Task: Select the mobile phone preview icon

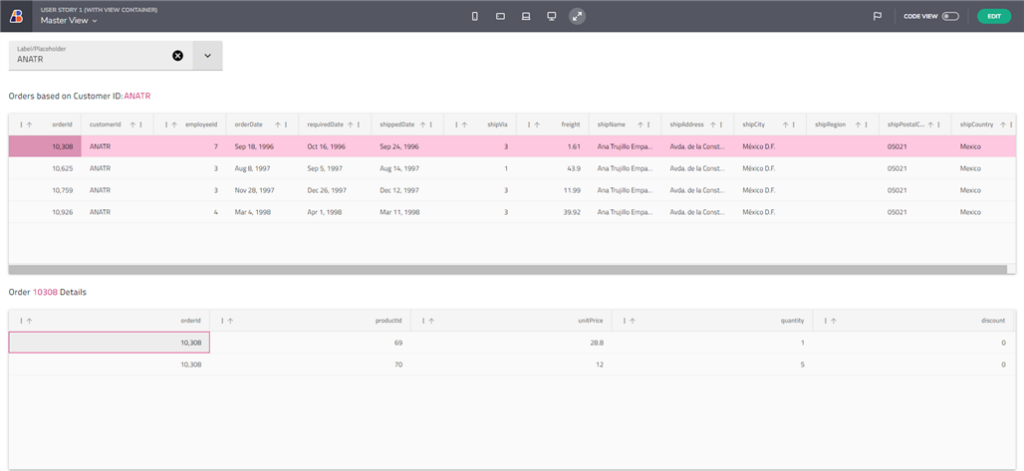Action: point(475,16)
